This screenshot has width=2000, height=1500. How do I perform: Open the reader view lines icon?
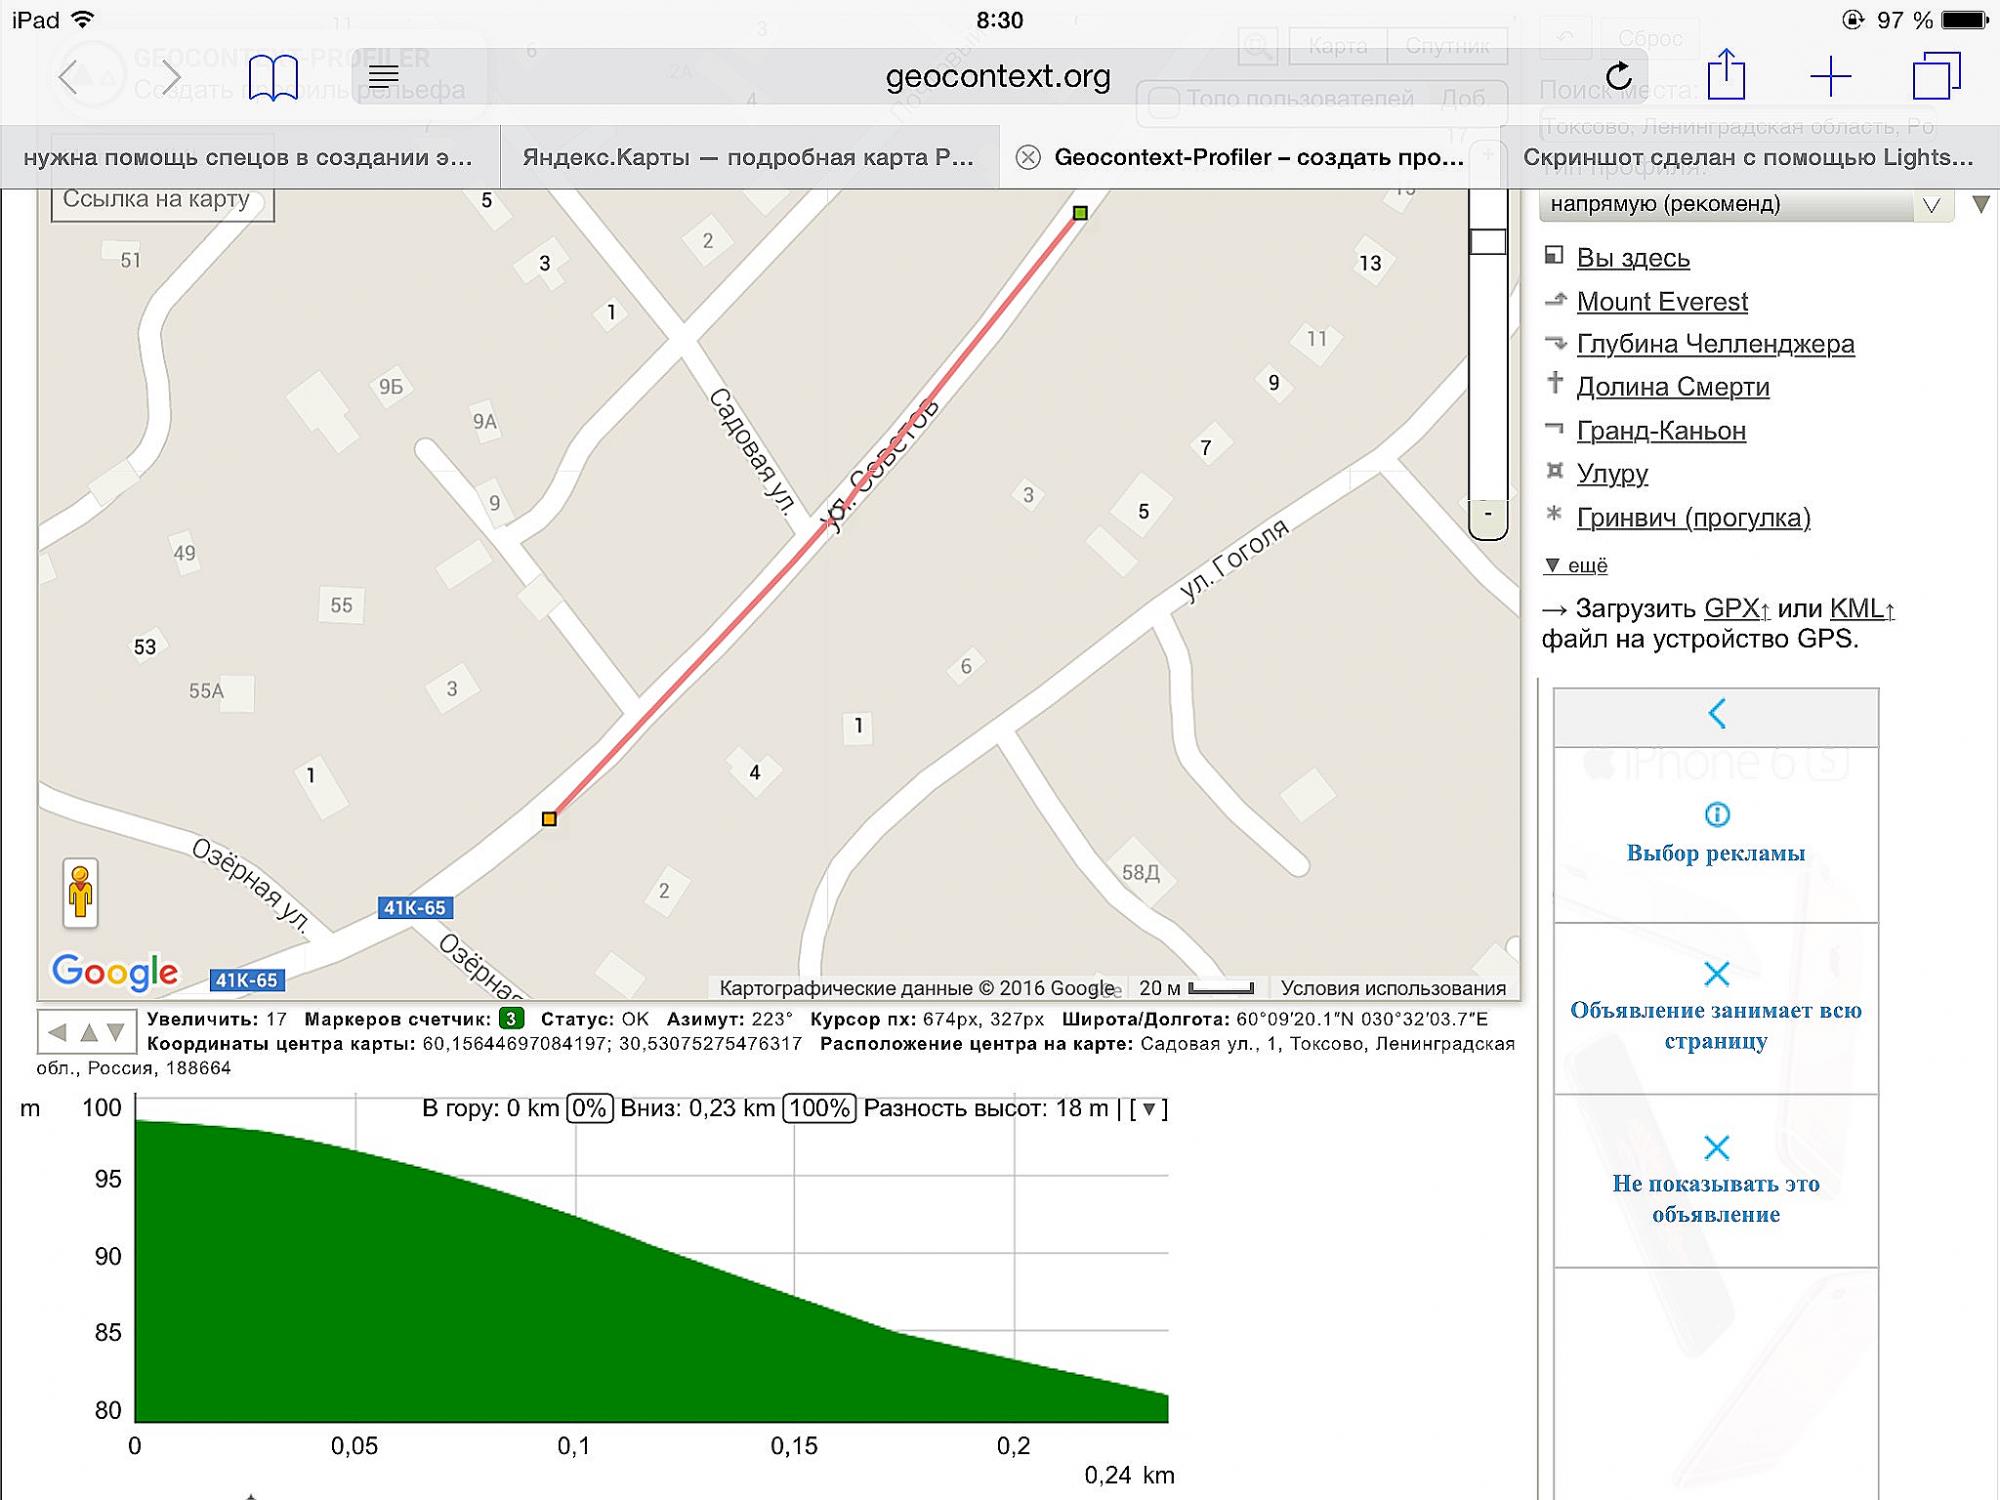click(x=383, y=76)
